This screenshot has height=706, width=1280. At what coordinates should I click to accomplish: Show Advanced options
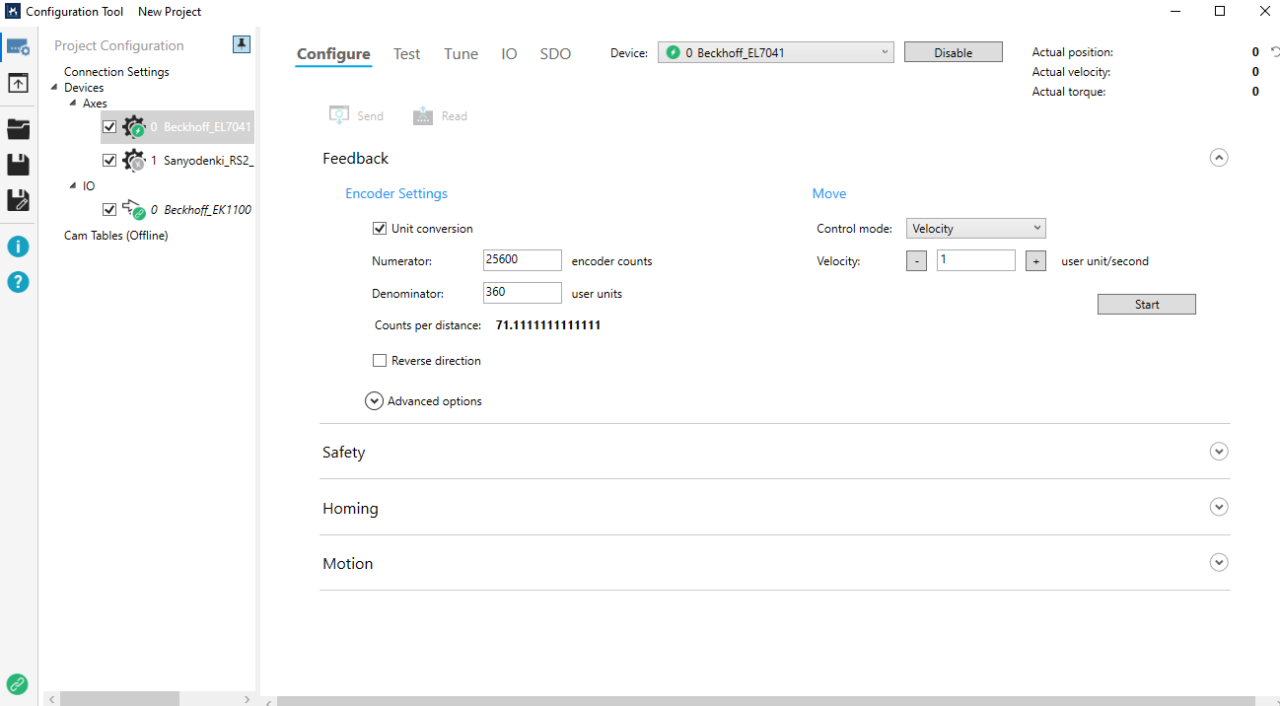[374, 400]
